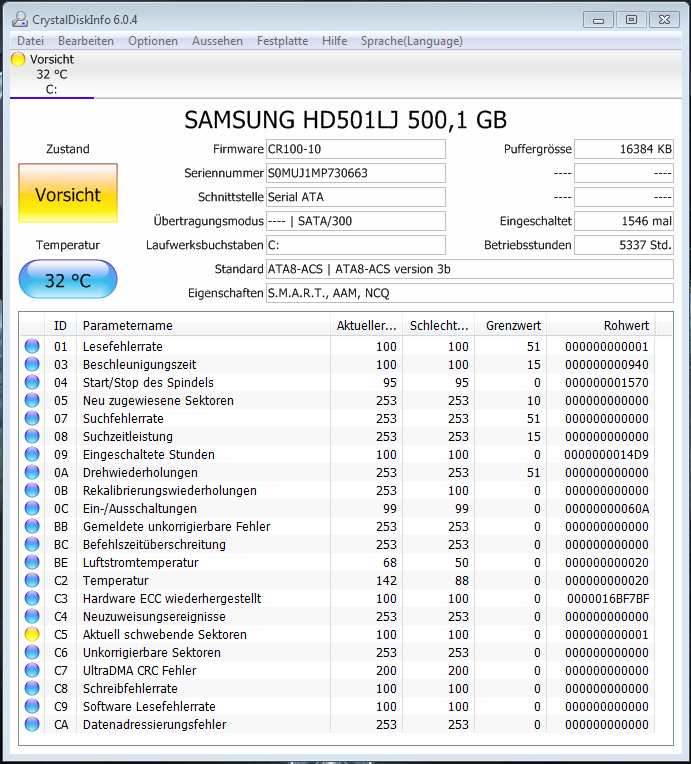Click the blue status dot for Ein-/Ausschaltungen
Viewport: 691px width, 764px height.
pyautogui.click(x=32, y=508)
